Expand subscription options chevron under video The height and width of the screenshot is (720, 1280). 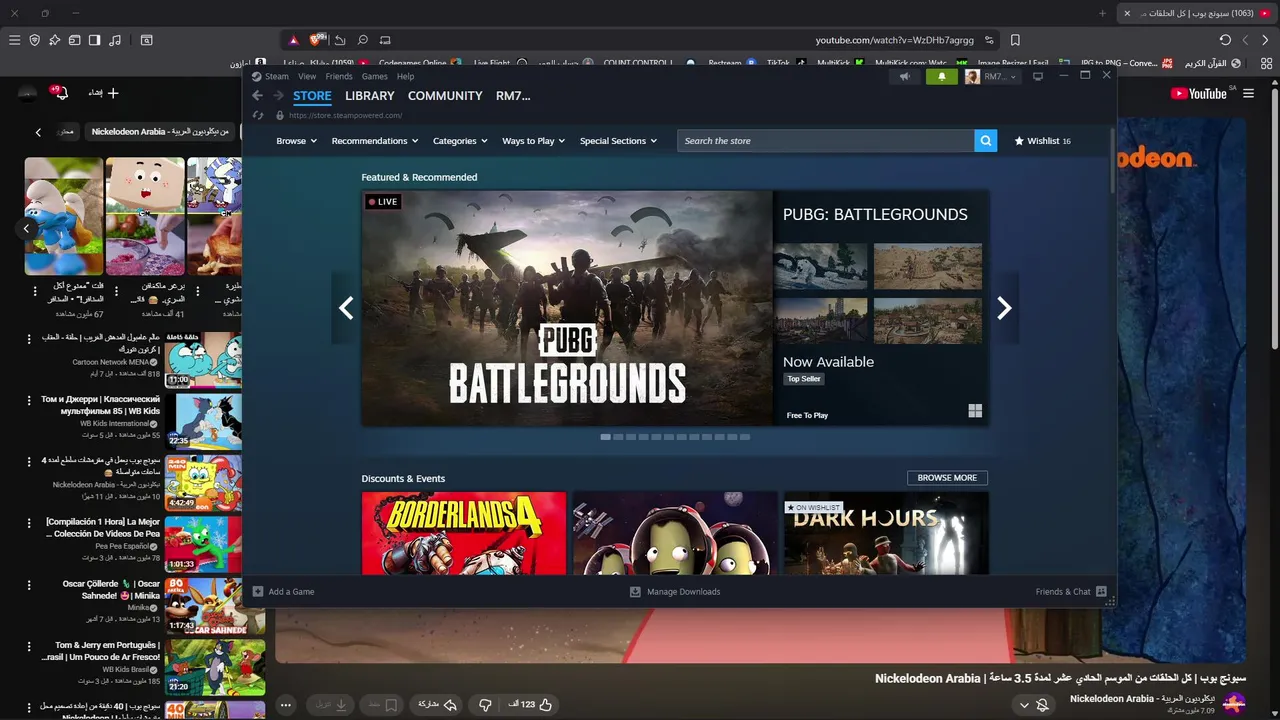tap(1024, 705)
